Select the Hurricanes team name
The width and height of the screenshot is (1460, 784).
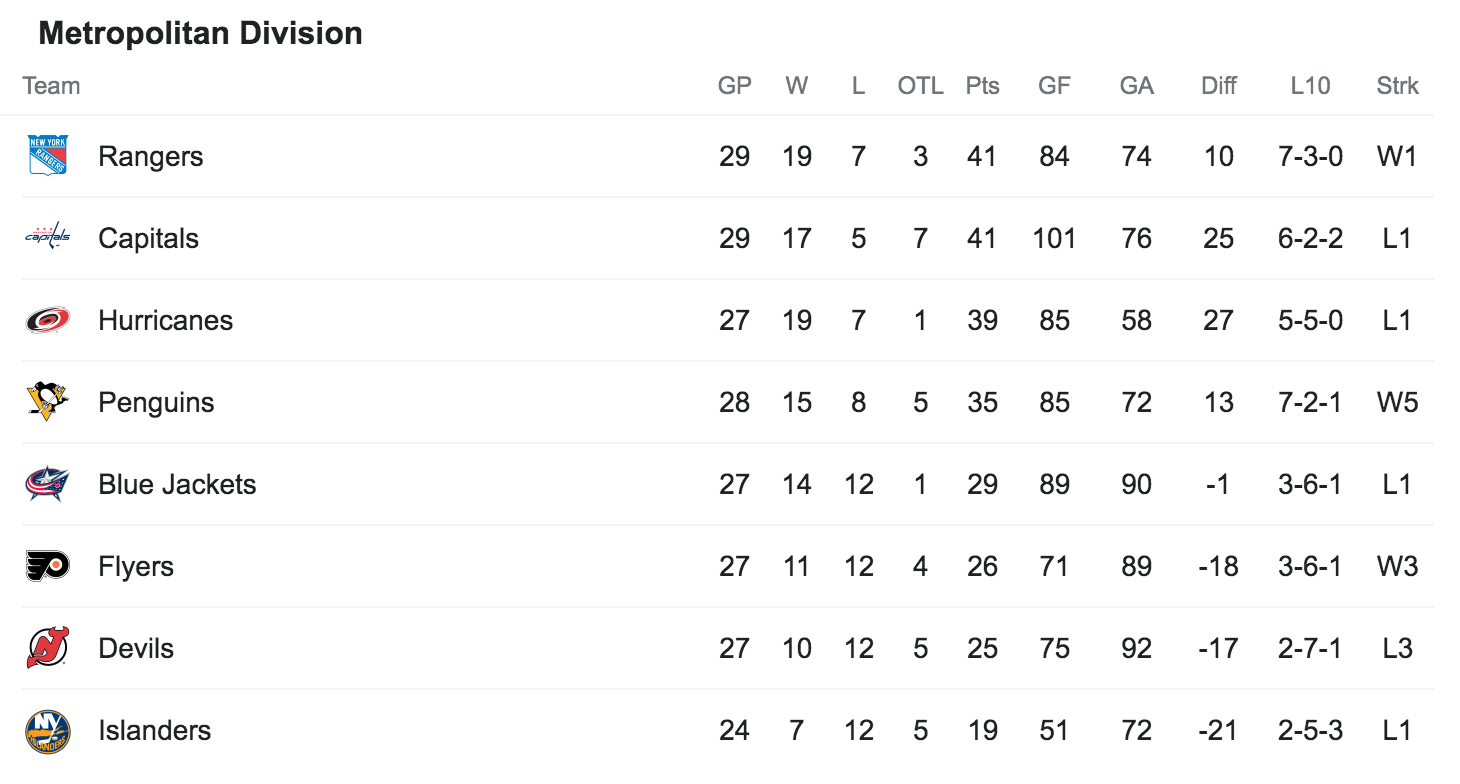tap(165, 321)
